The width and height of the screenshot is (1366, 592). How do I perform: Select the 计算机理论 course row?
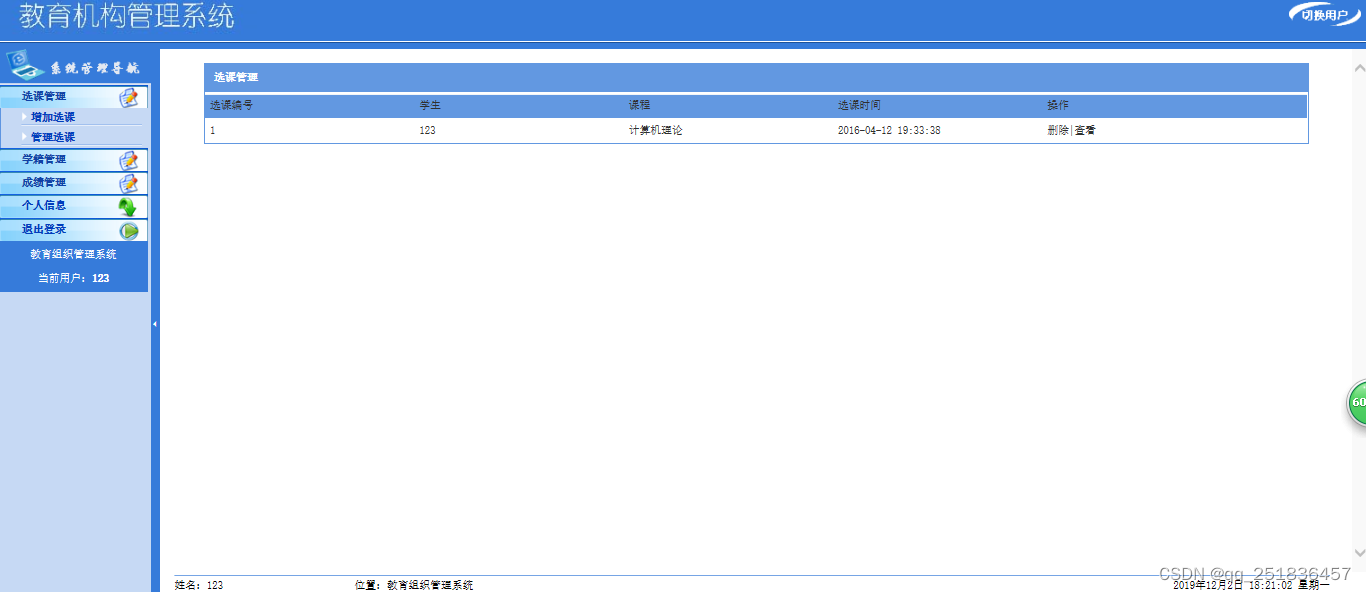pos(655,130)
